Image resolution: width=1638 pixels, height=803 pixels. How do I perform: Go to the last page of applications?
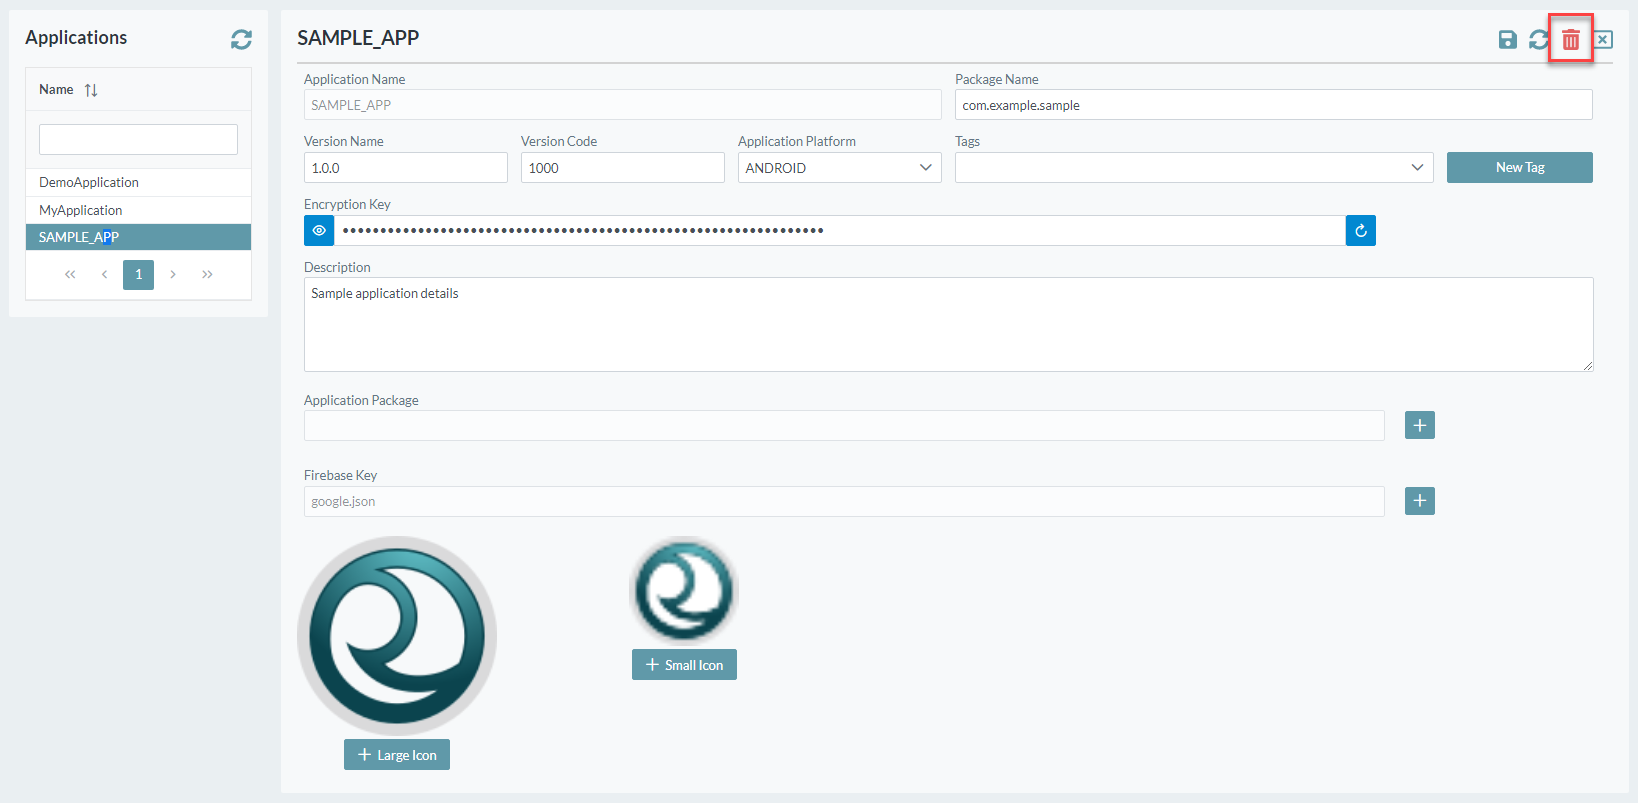point(207,274)
